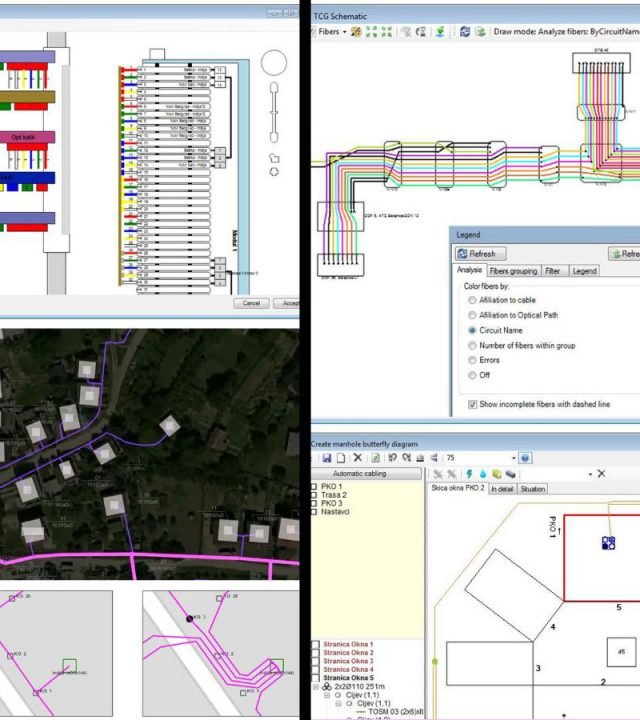Click the green download arrow icon
The height and width of the screenshot is (720, 640).
coord(440,32)
